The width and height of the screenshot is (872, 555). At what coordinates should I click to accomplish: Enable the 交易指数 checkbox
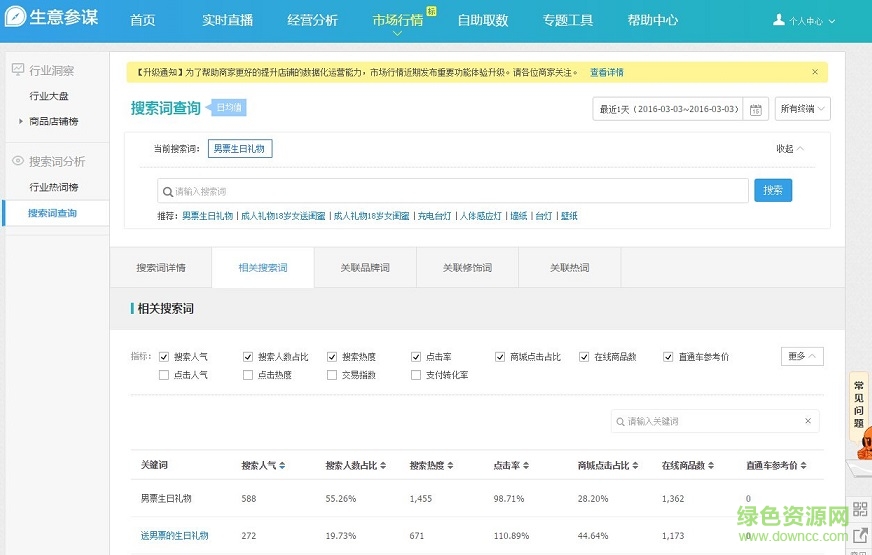332,375
